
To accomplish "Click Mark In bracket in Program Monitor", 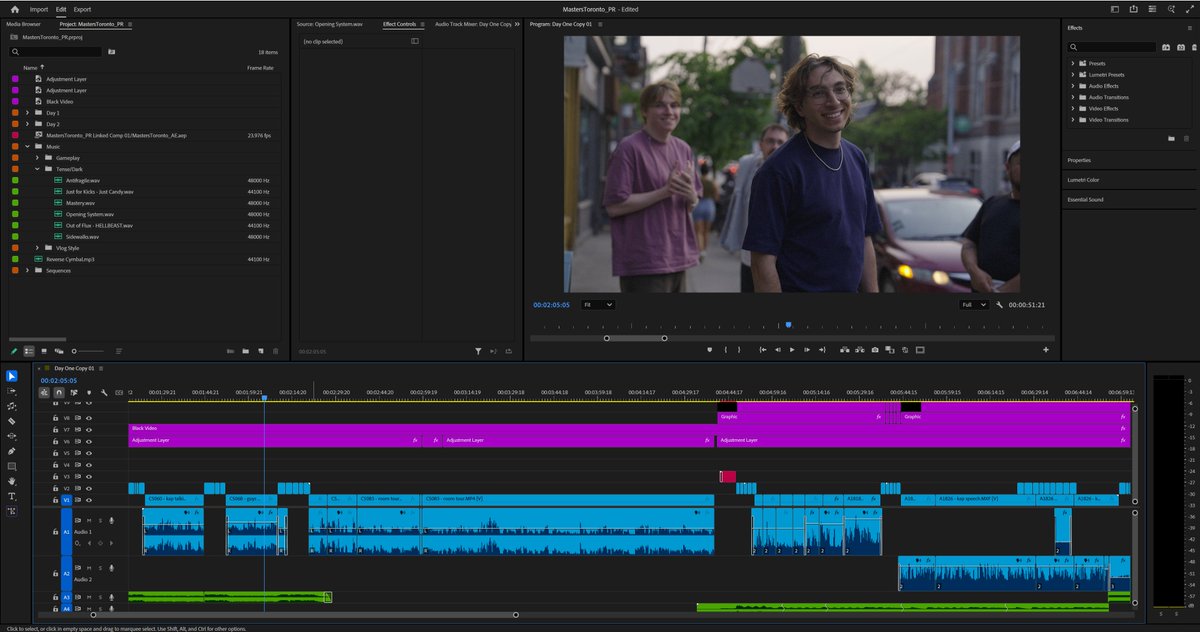I will (x=726, y=350).
